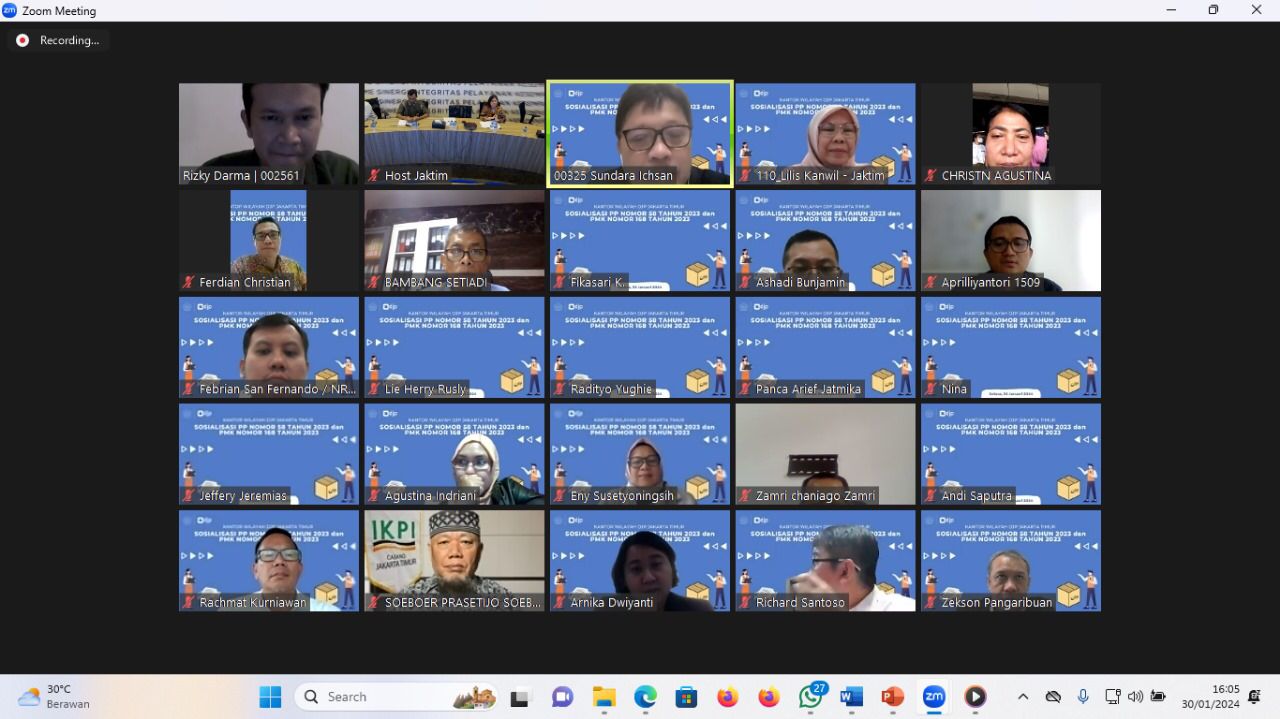Select Sundara Ichsan's active speaker video
This screenshot has width=1280, height=719.
[x=640, y=133]
